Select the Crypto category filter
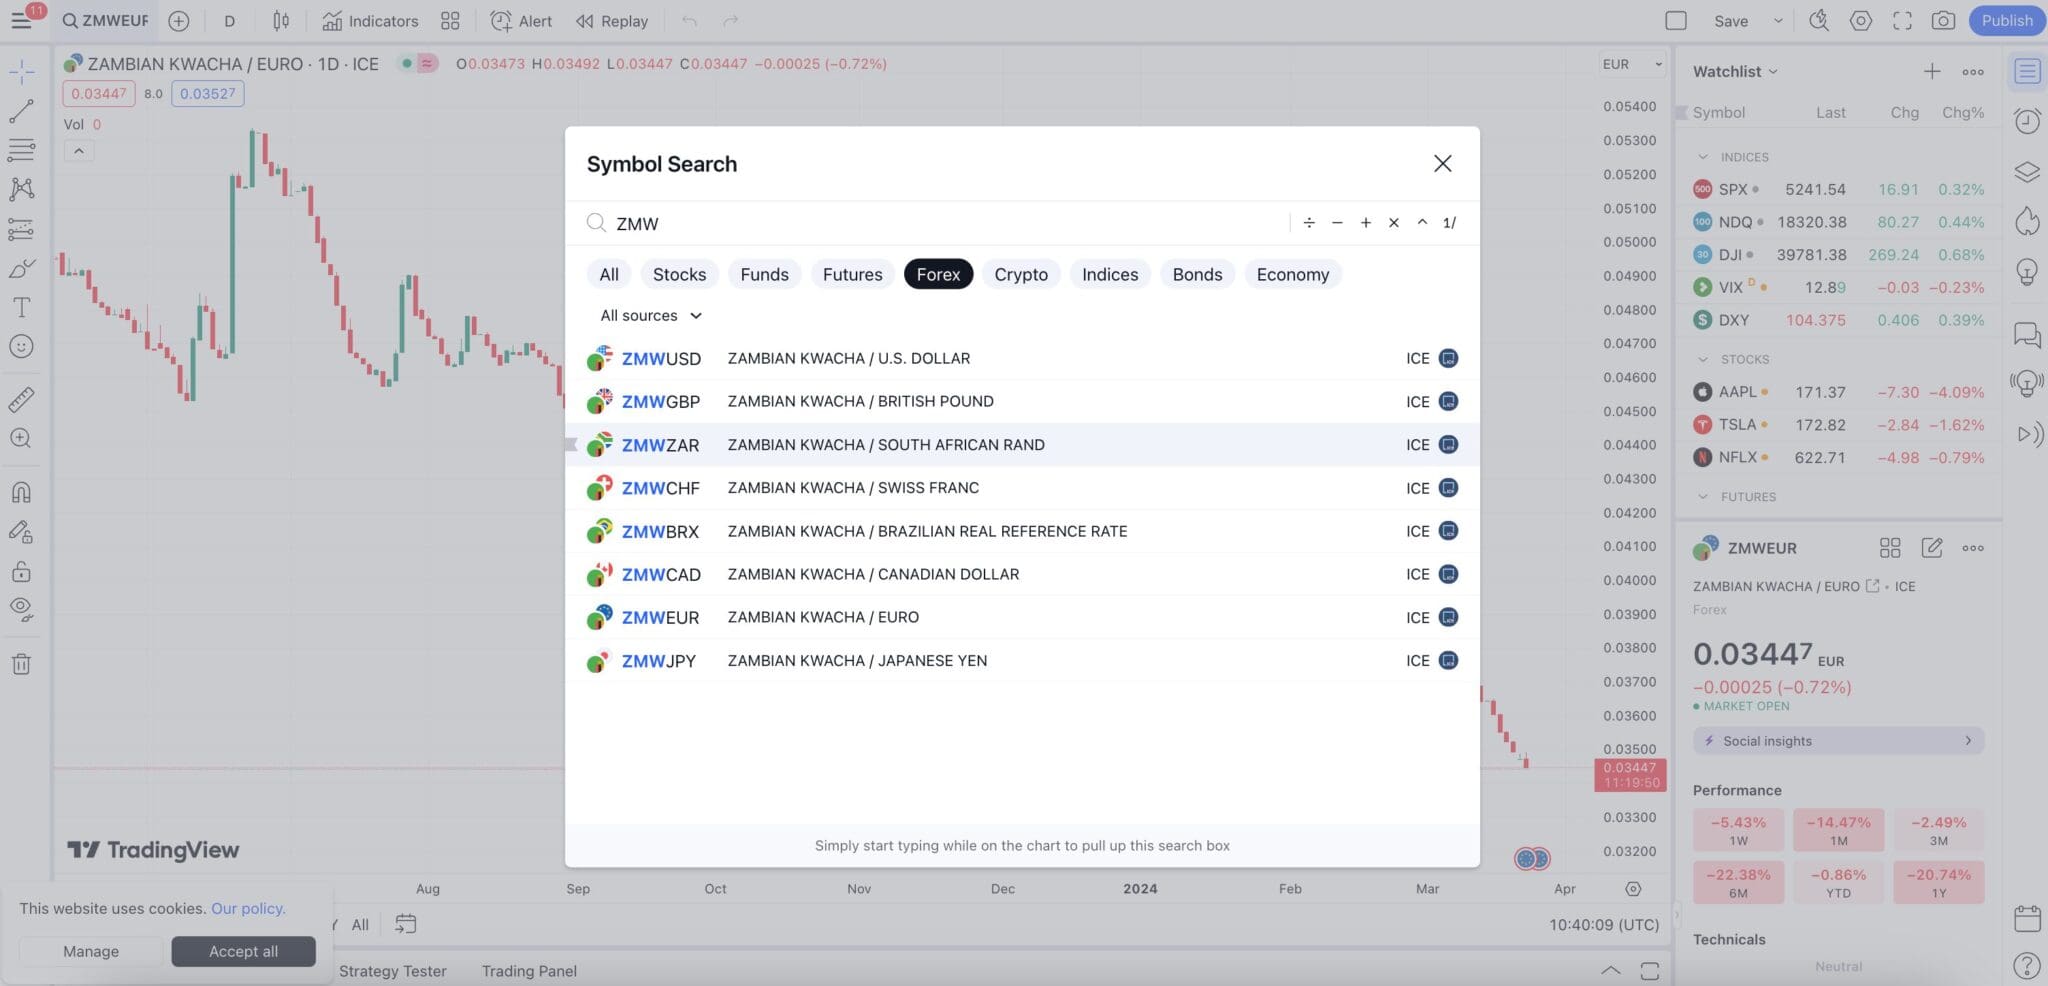 [1021, 274]
